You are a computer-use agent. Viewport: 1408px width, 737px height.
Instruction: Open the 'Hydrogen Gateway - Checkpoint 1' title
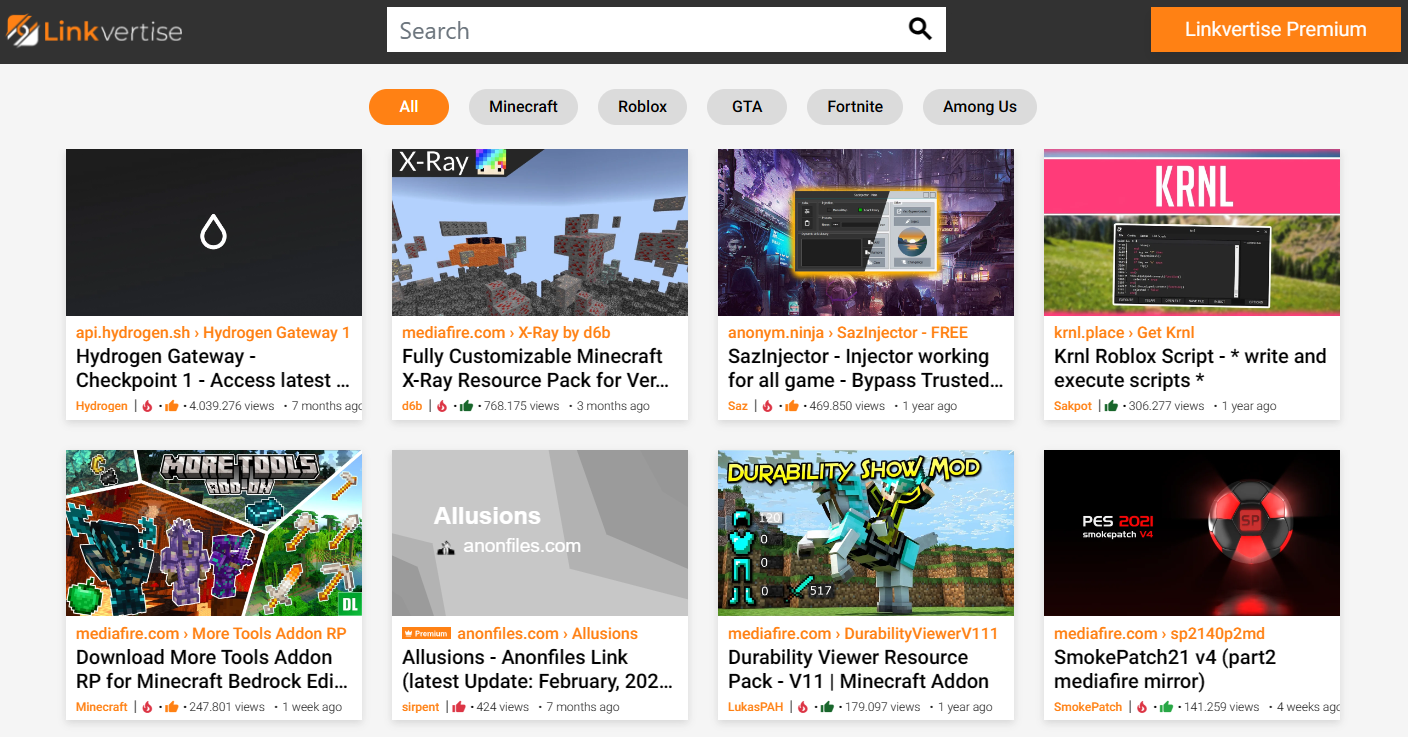point(213,368)
